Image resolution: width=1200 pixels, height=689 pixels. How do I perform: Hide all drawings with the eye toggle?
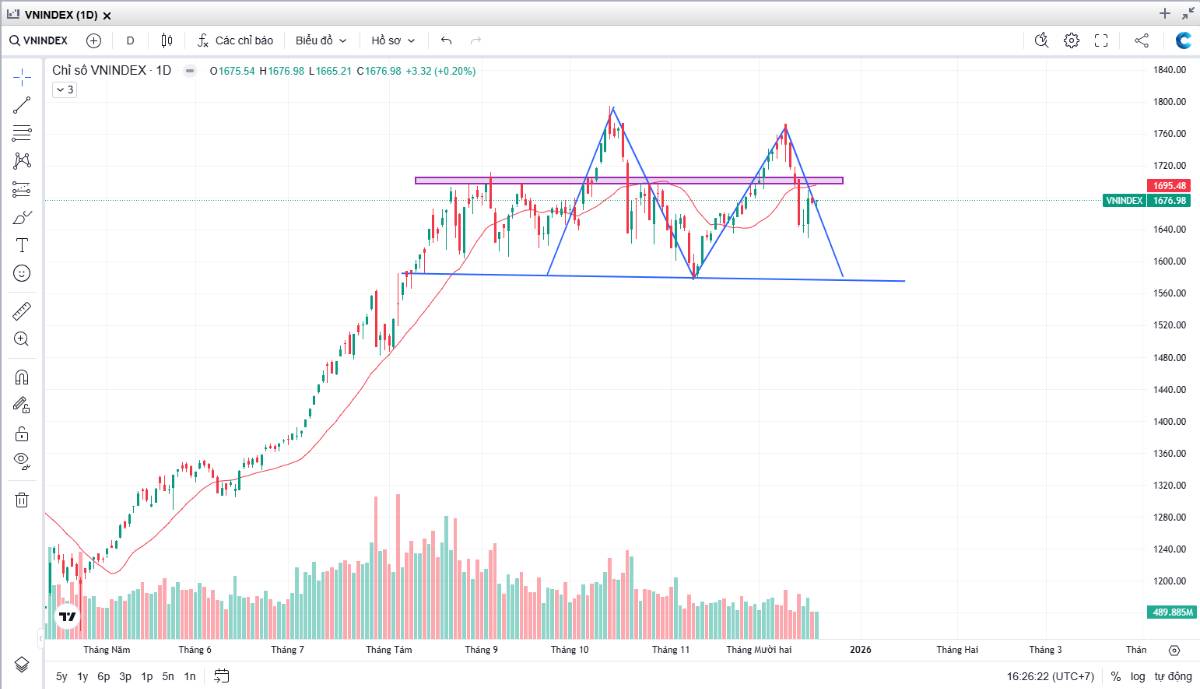pyautogui.click(x=21, y=461)
